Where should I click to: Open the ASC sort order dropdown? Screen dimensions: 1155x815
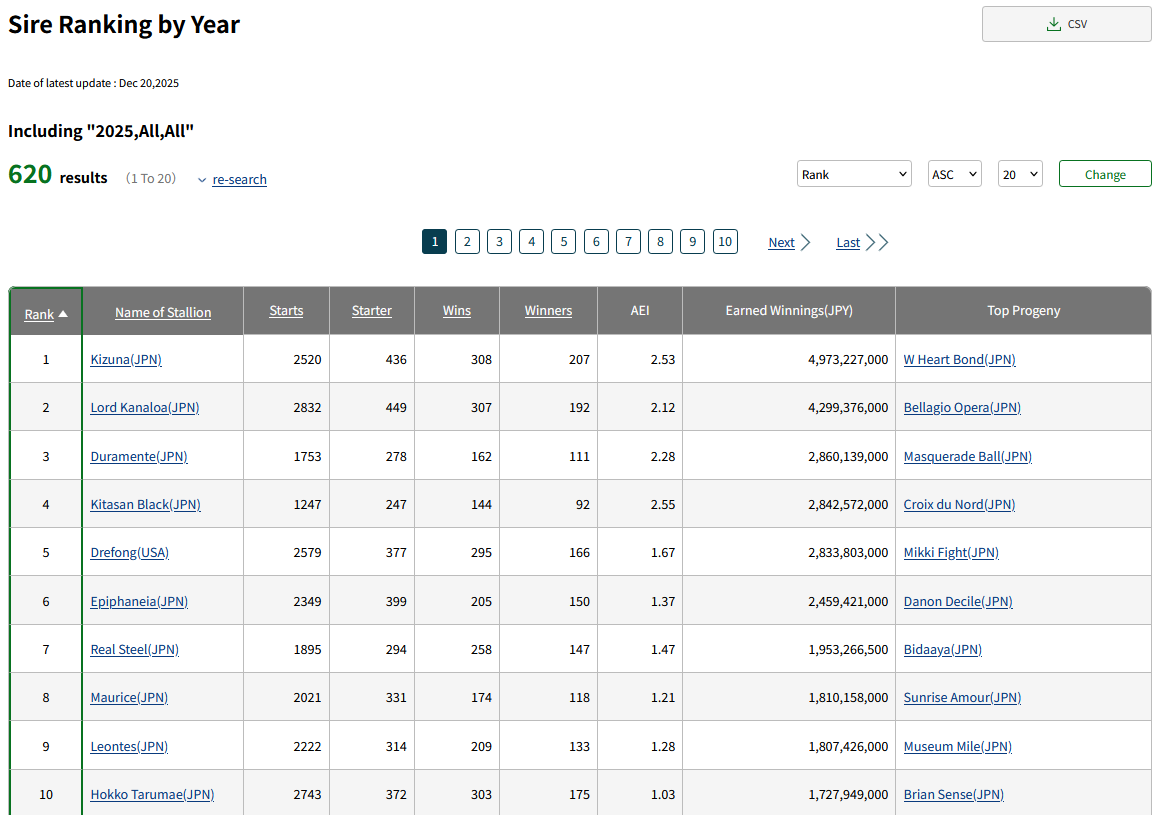click(x=954, y=174)
